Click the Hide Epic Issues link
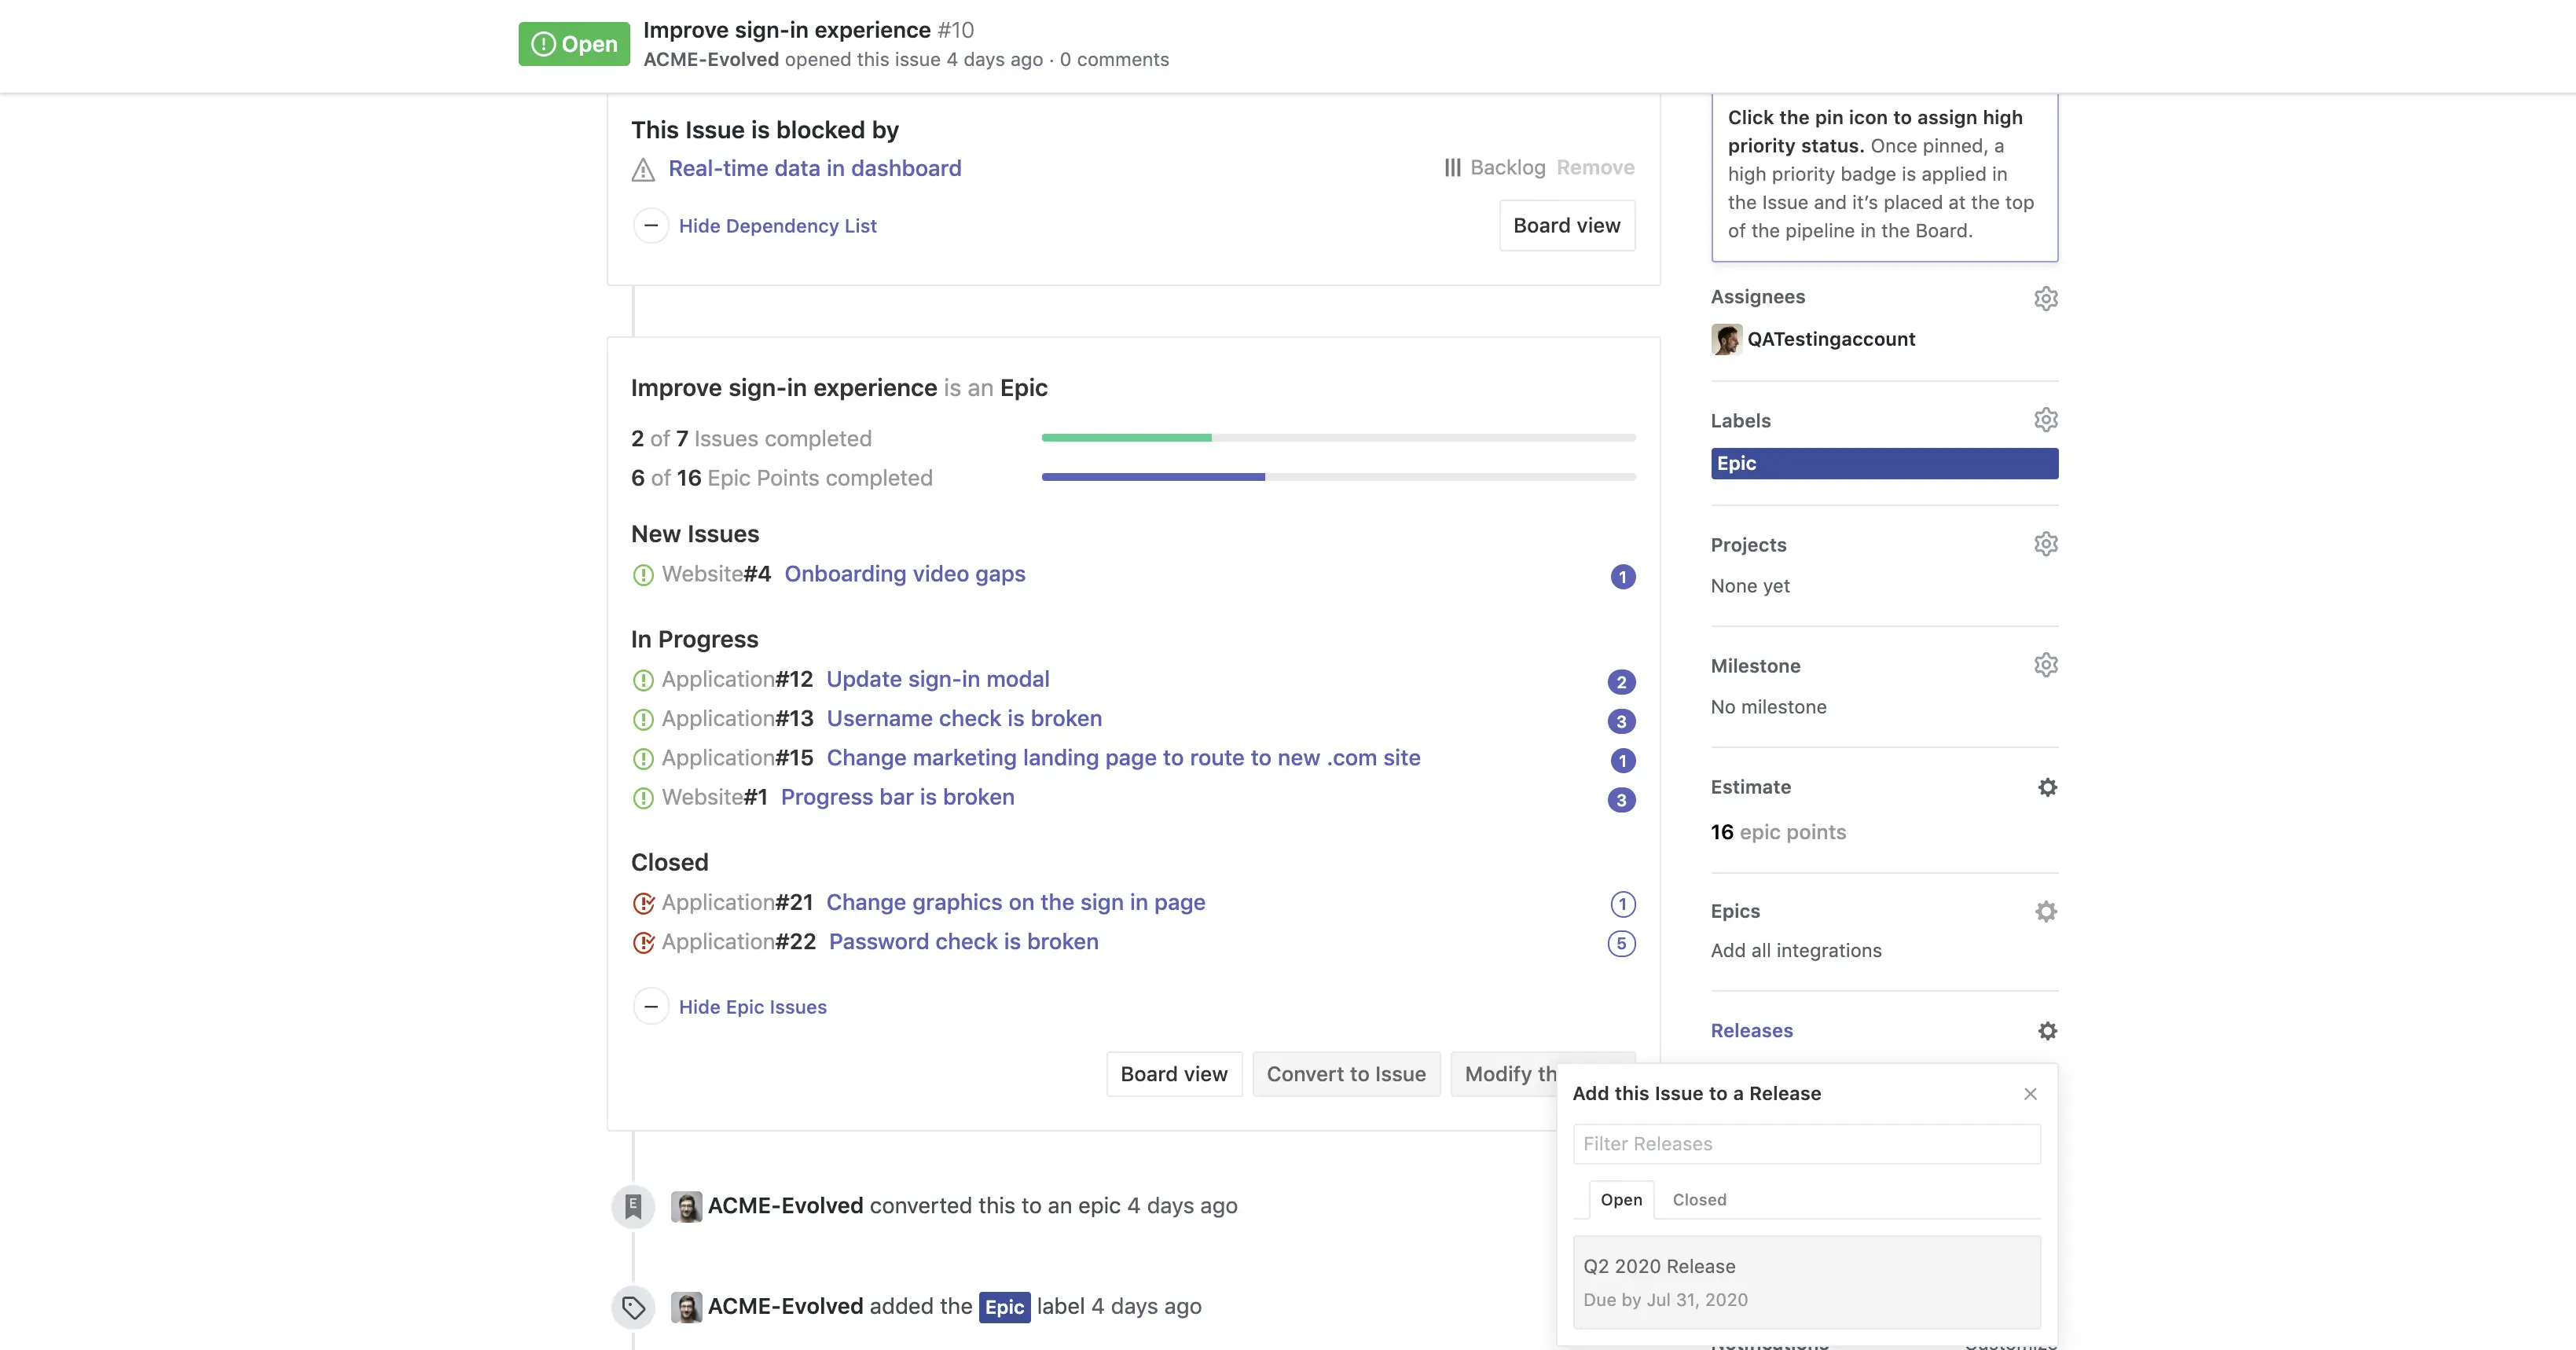 point(752,1007)
